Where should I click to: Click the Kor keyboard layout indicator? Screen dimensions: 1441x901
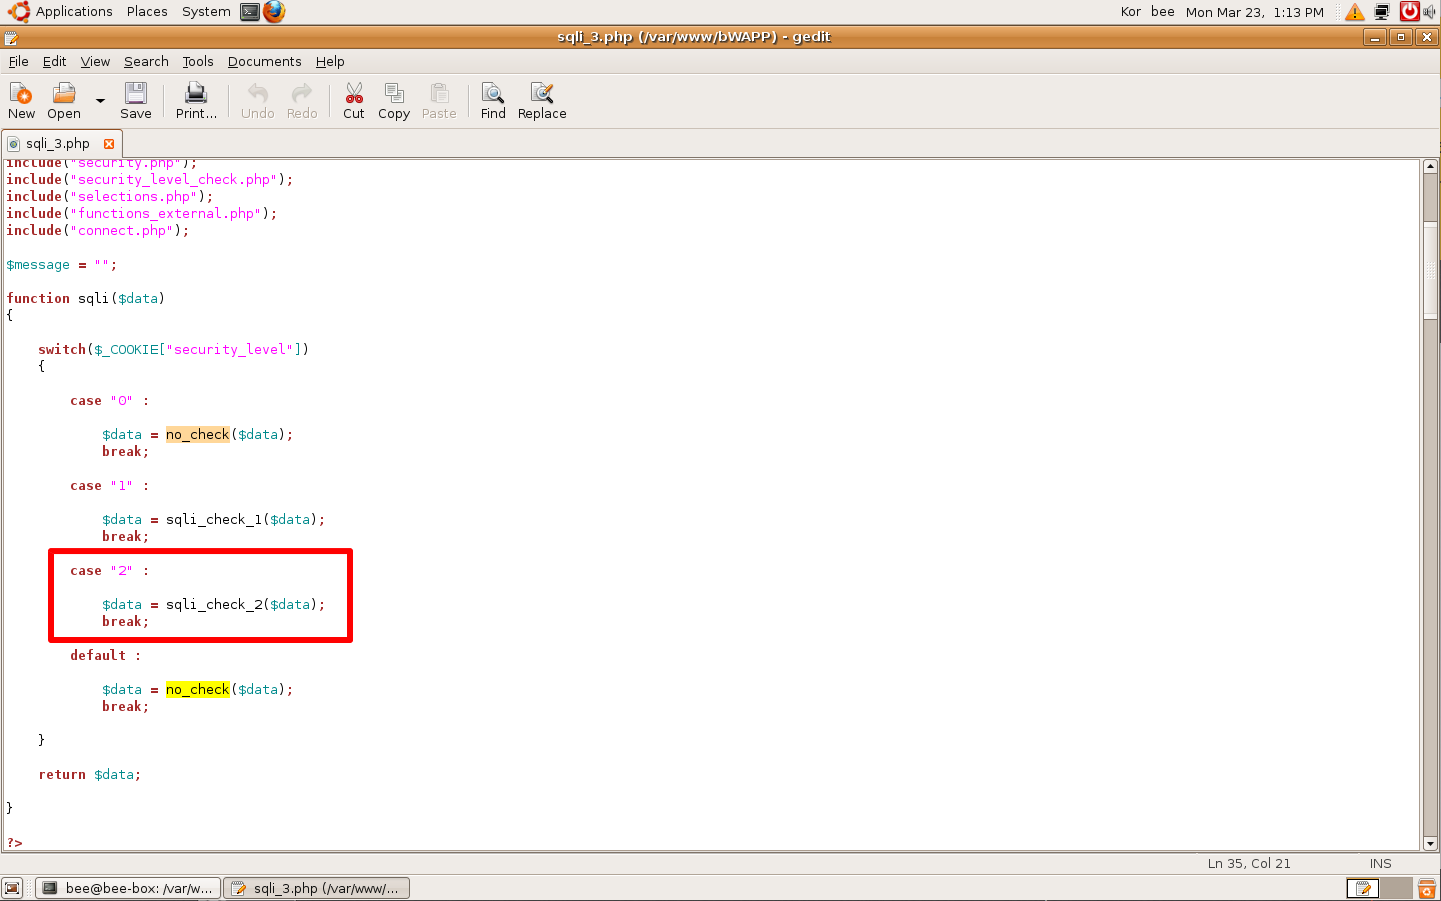[1131, 12]
